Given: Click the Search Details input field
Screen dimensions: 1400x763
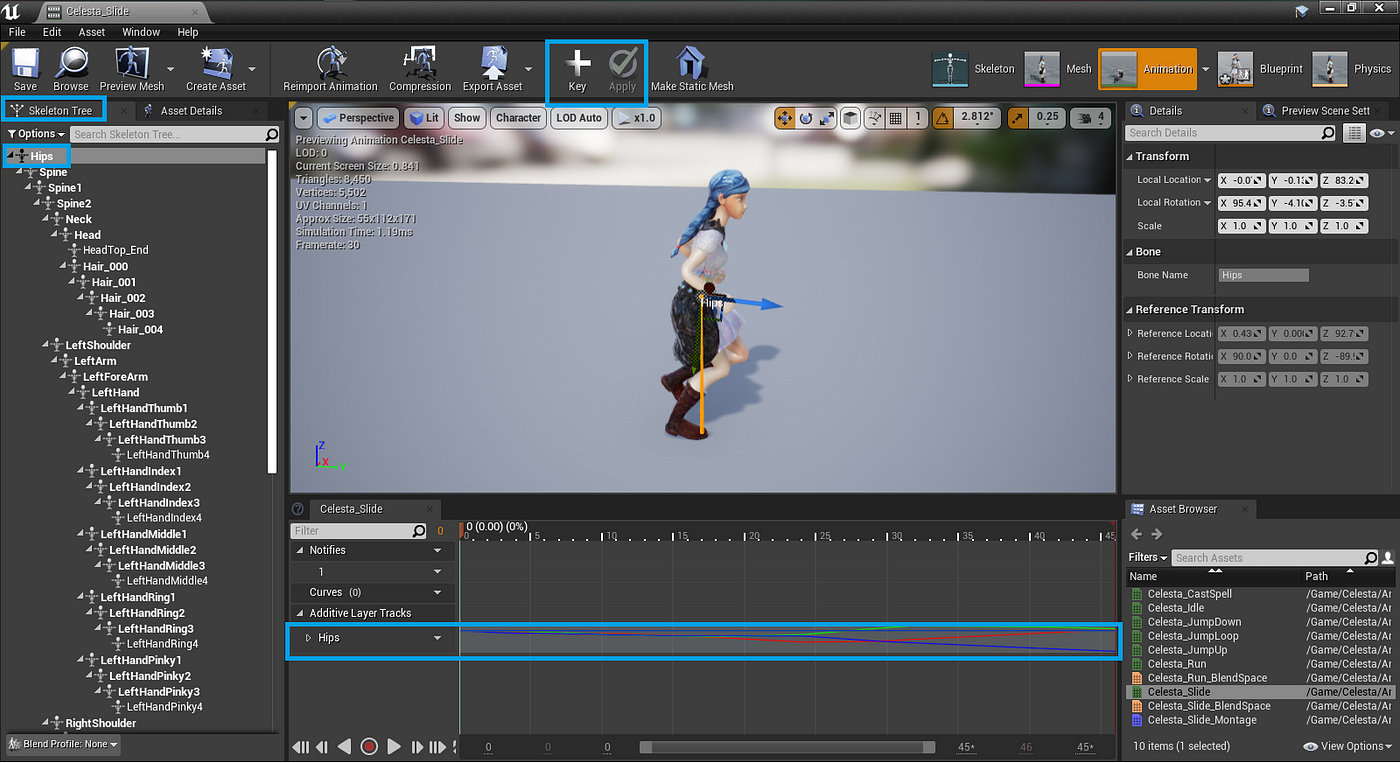Looking at the screenshot, I should [x=1232, y=132].
